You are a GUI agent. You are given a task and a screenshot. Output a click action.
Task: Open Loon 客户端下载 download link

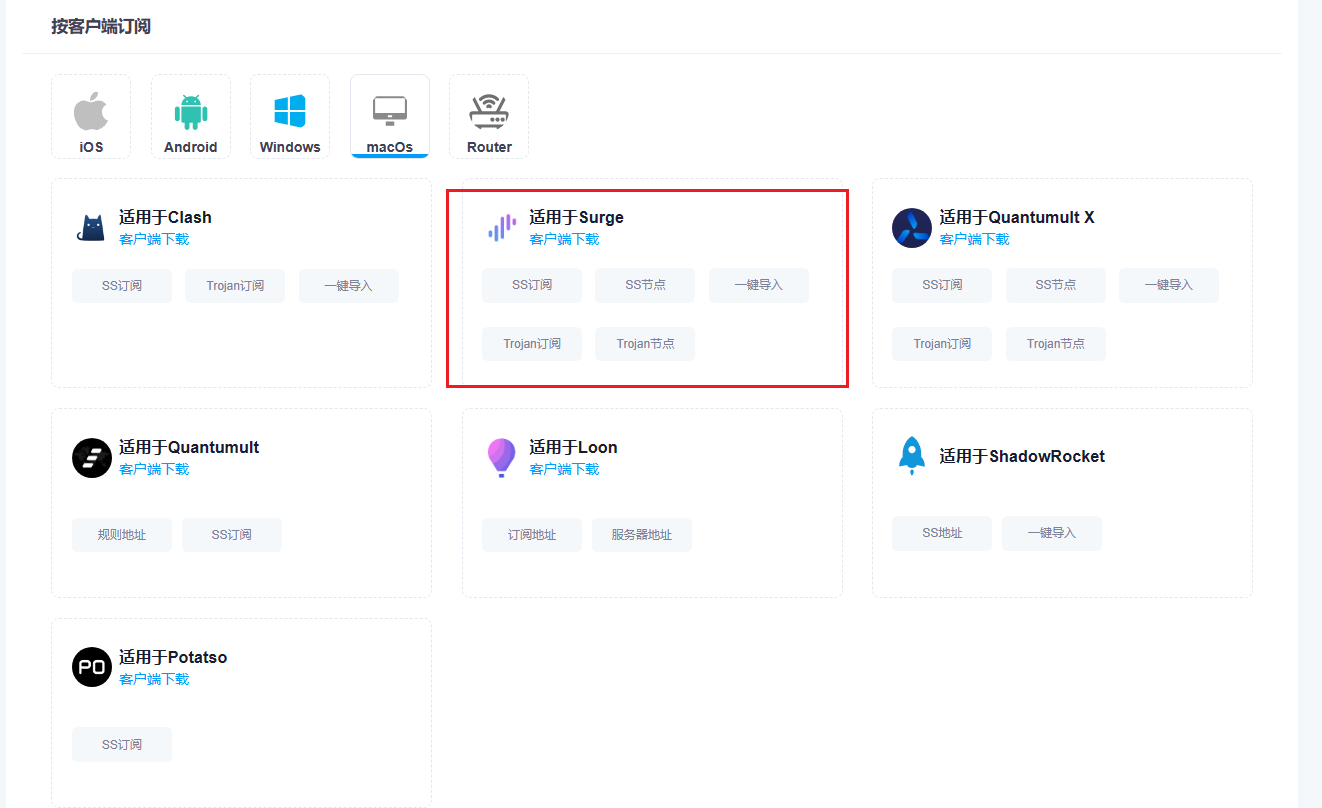[x=564, y=469]
